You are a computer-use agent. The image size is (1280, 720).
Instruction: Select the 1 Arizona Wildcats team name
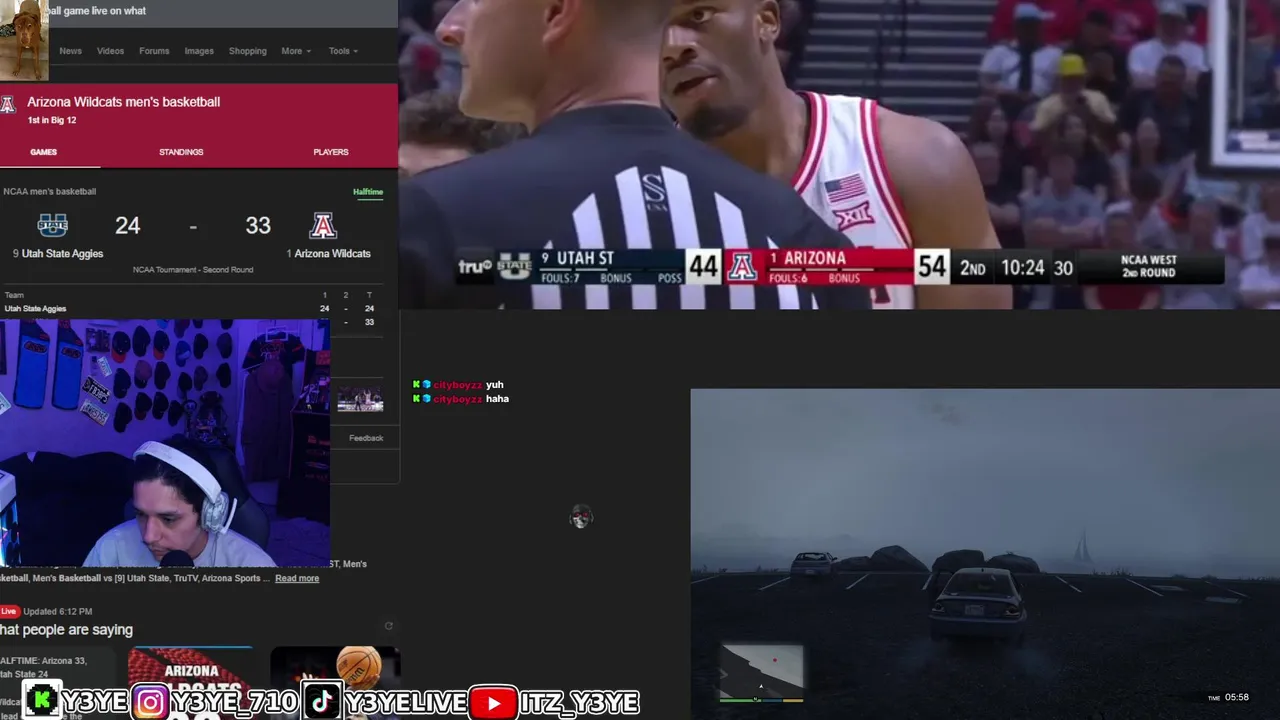(x=328, y=254)
